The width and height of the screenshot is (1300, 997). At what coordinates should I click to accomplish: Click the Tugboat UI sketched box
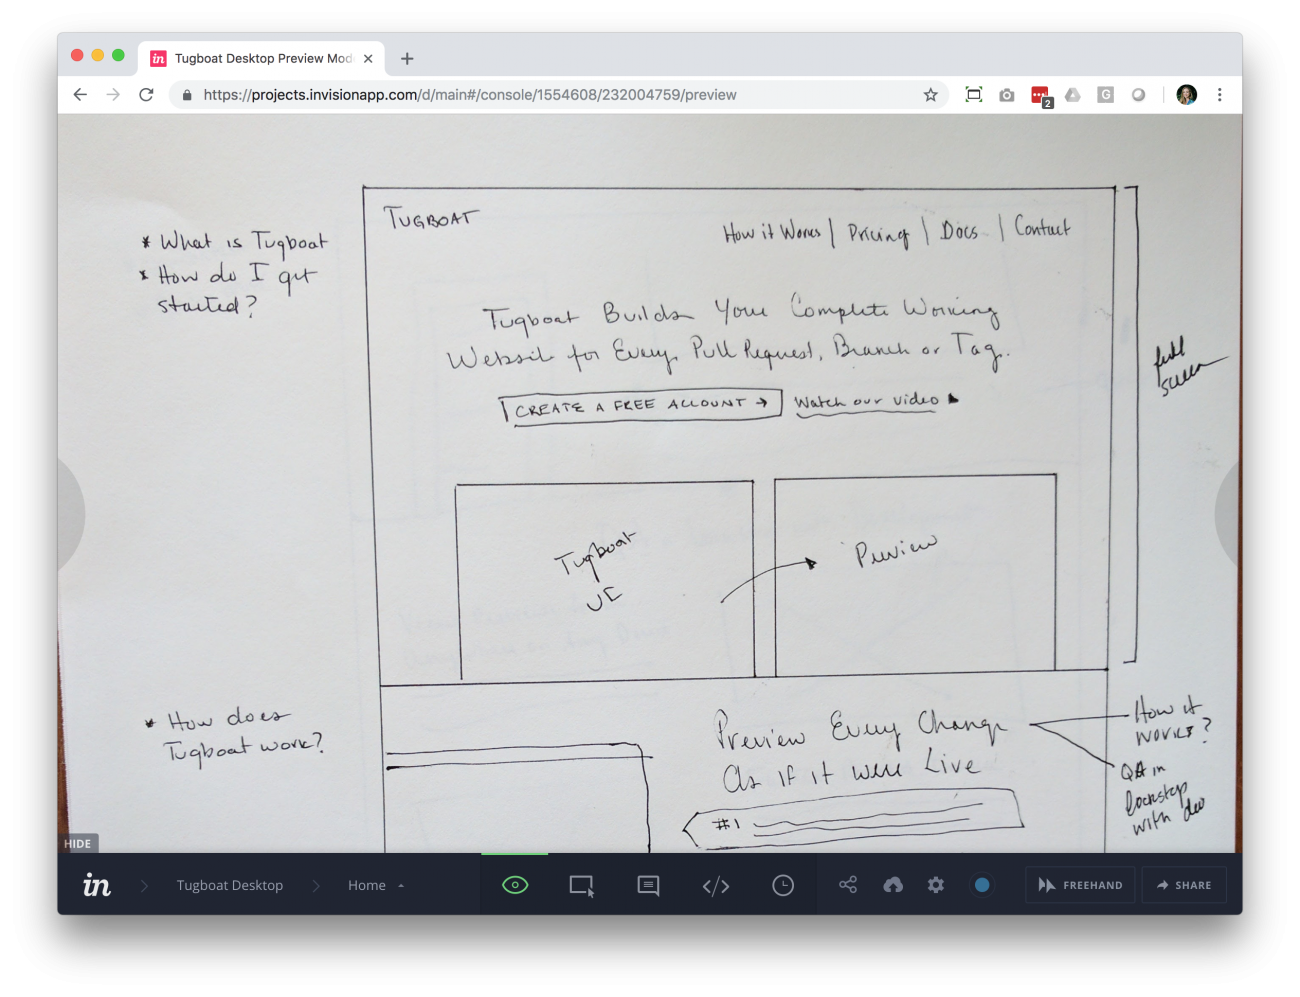pos(605,580)
